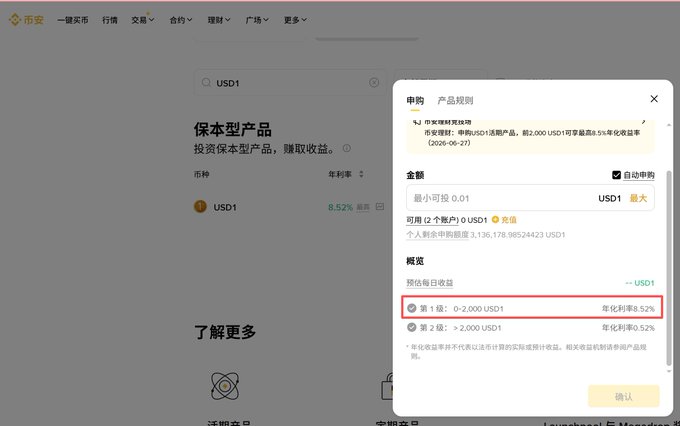Viewport: 680px width, 426px height.
Task: Click the dialog scrollbar
Action: pos(668,268)
